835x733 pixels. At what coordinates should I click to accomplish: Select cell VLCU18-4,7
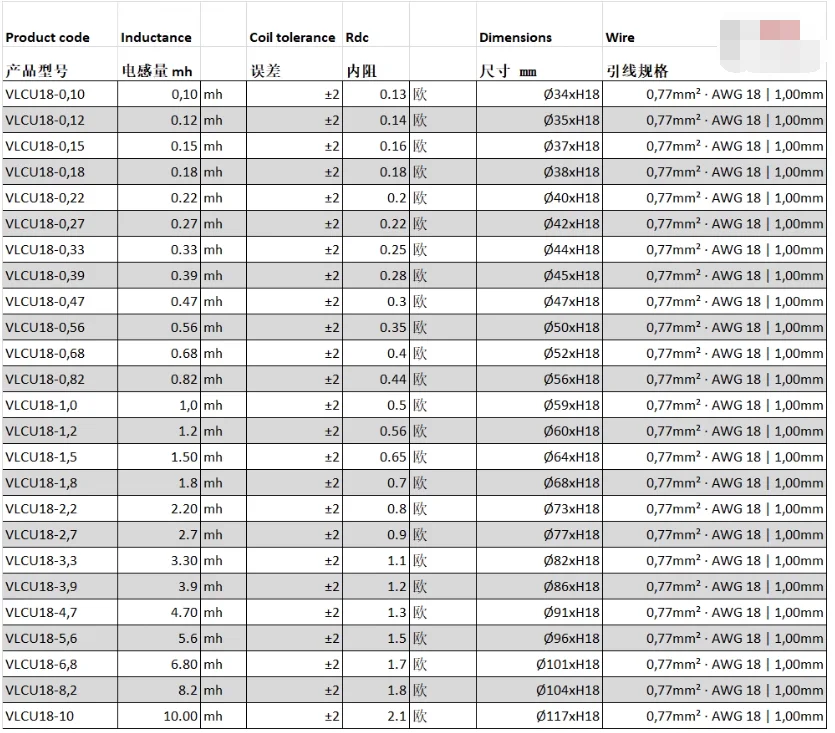click(60, 613)
